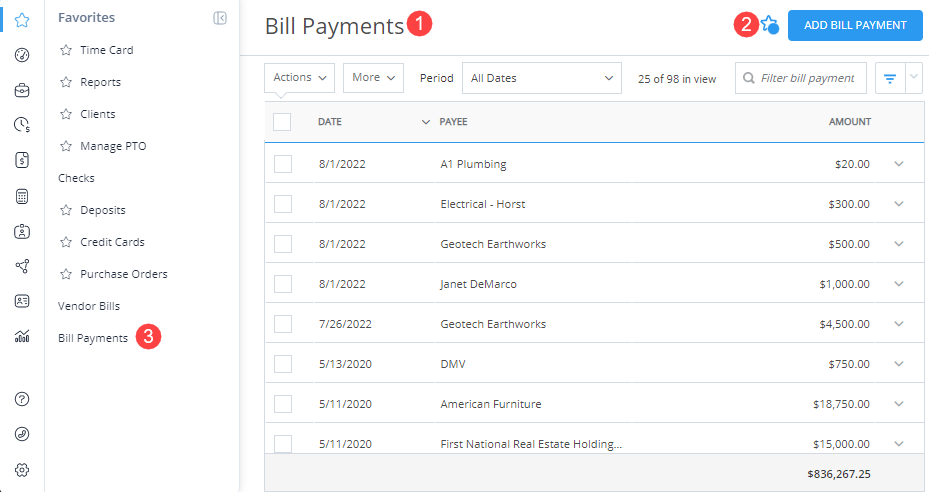Select the DMV row checkbox

coord(283,364)
